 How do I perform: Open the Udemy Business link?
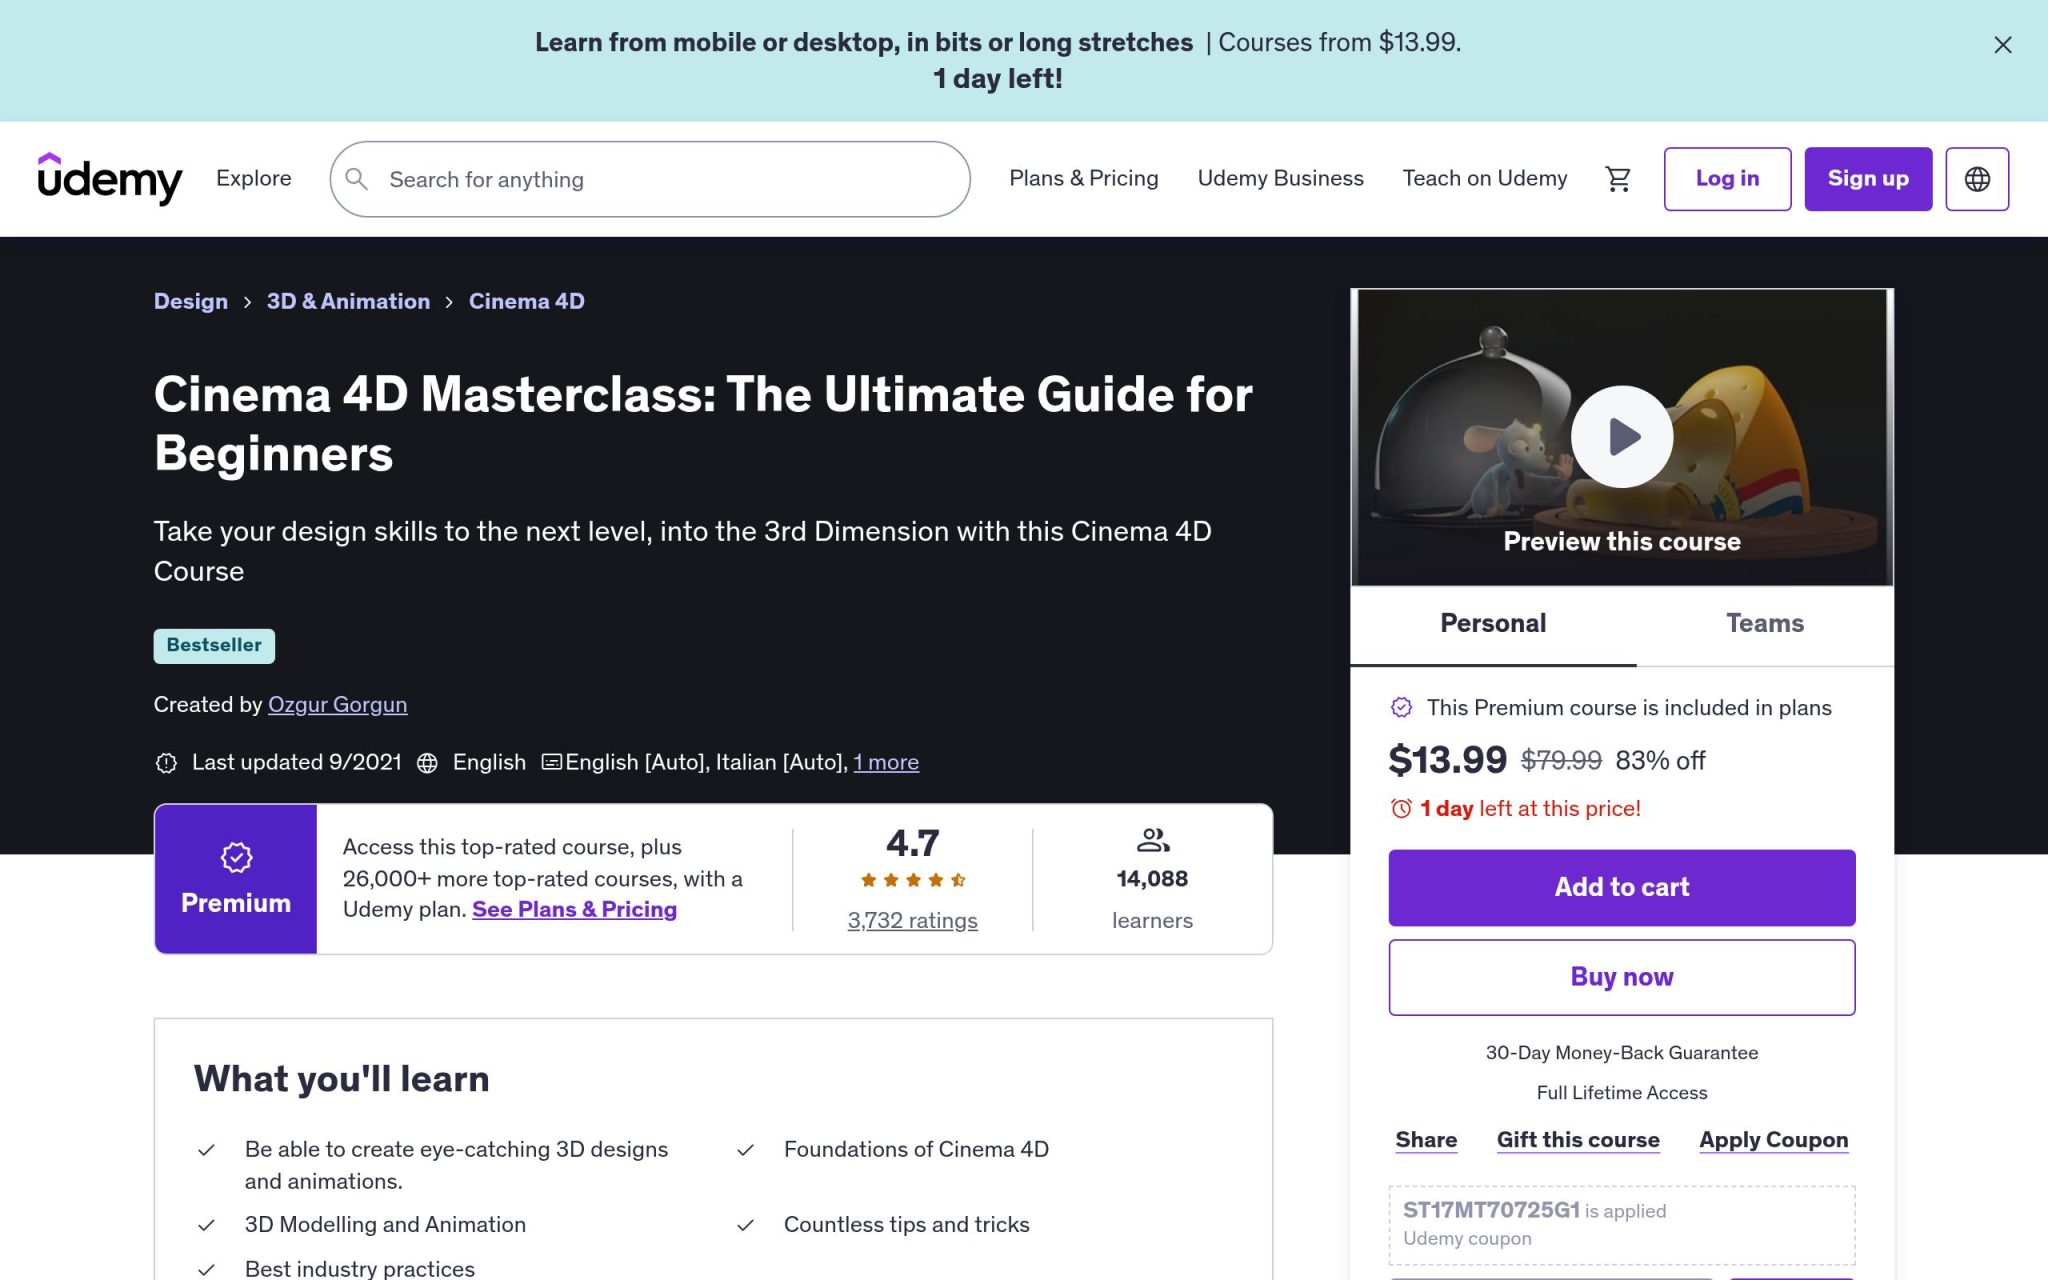[x=1280, y=178]
